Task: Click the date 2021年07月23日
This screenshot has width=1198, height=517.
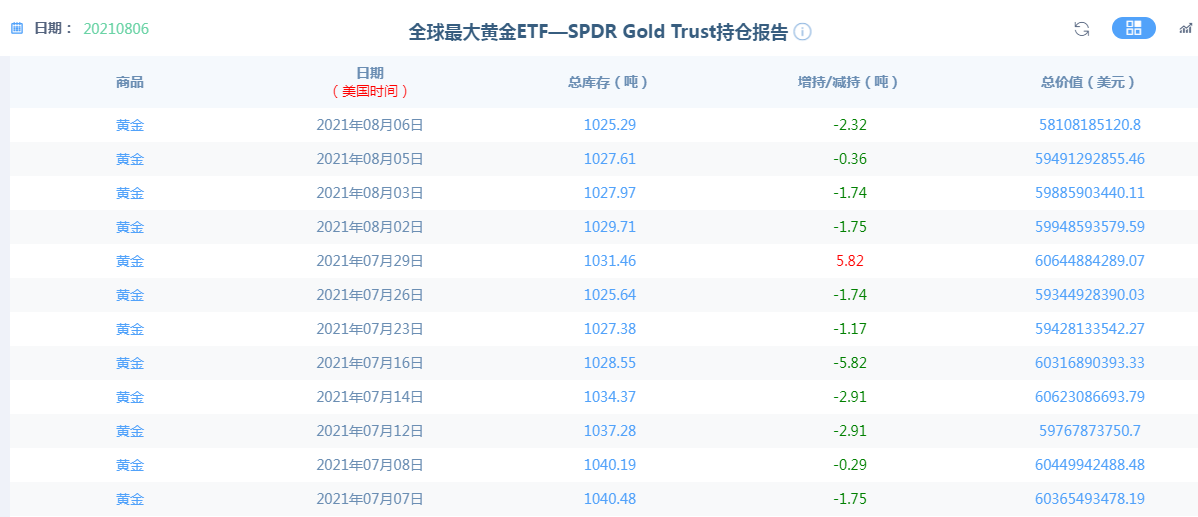Action: pos(370,329)
